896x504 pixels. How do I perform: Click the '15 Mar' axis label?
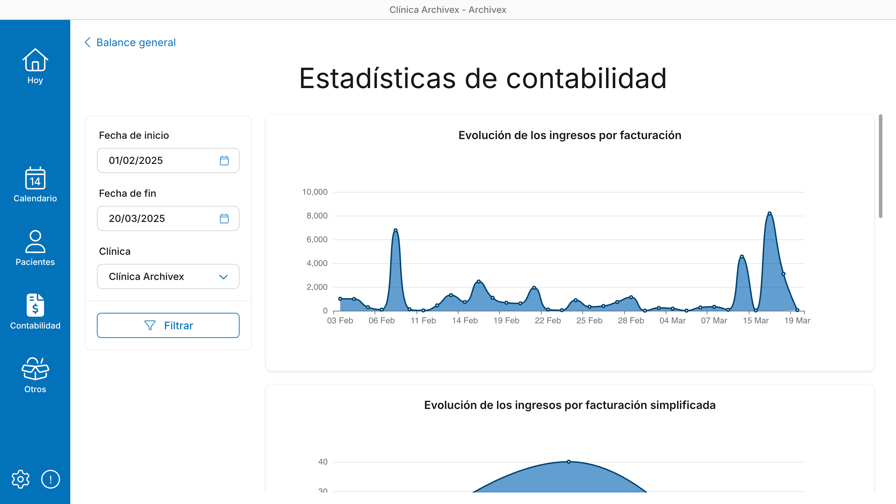(x=755, y=321)
